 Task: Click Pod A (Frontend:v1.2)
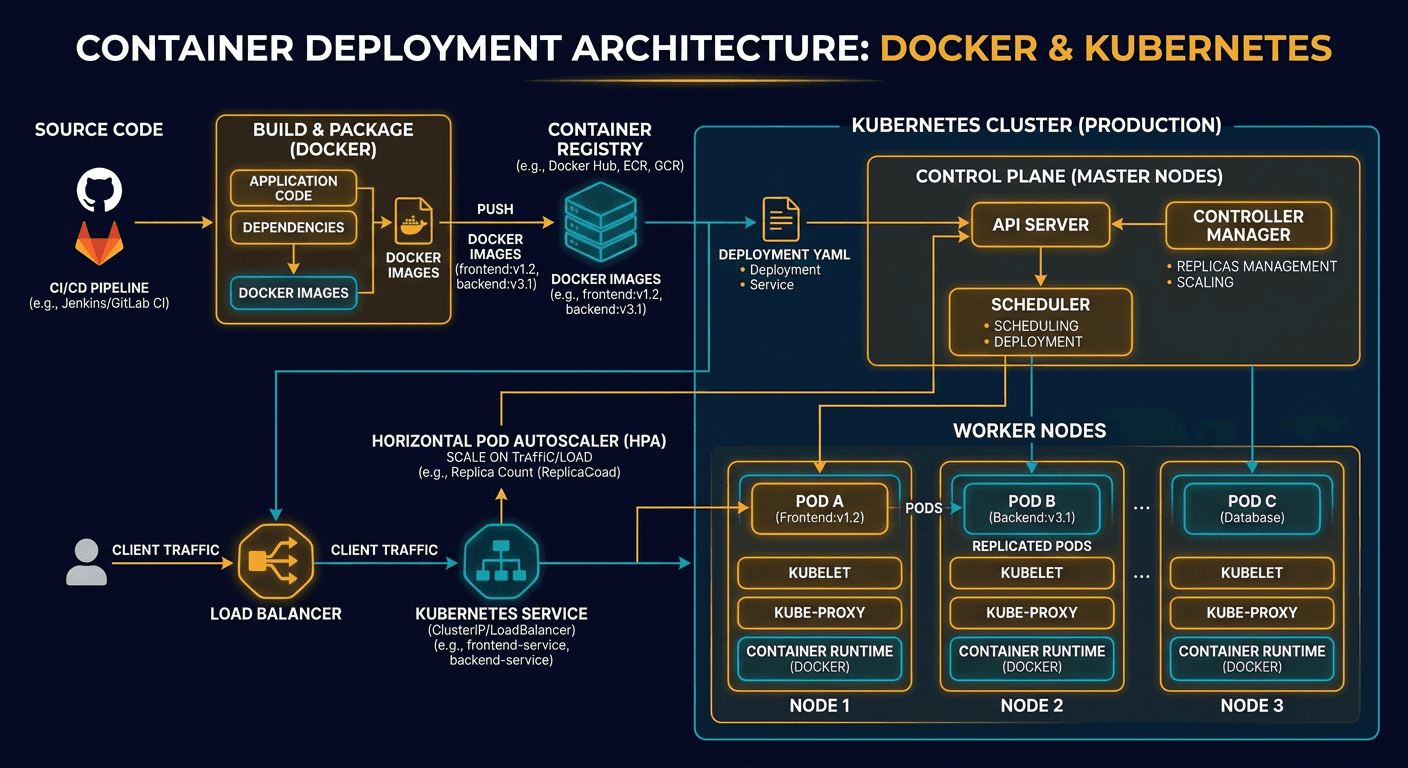(x=819, y=508)
